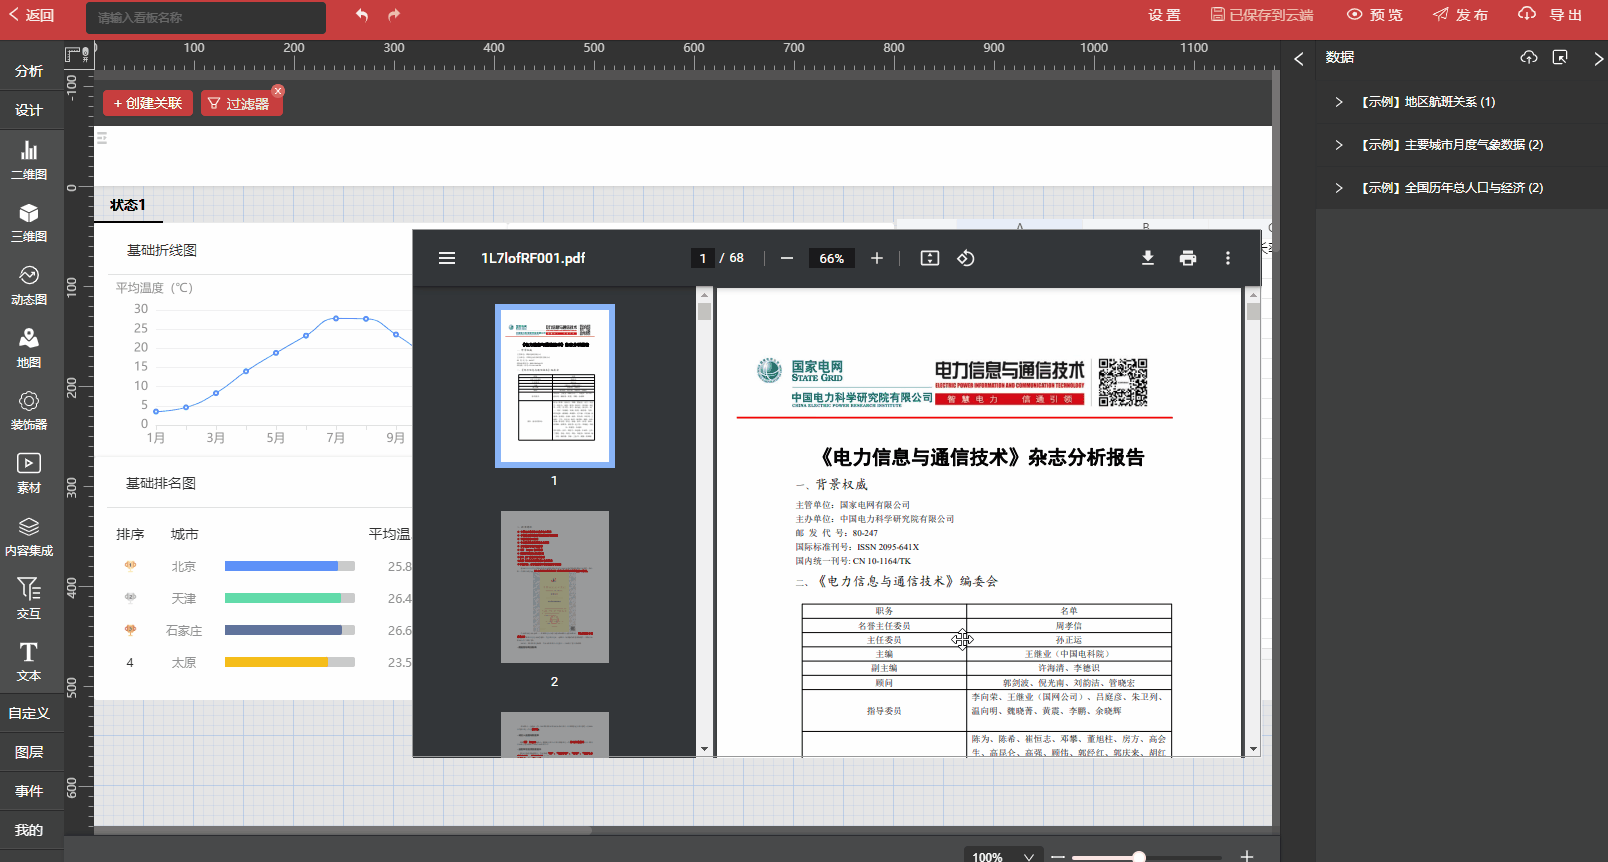
Task: Toggle the PDF thumbnail sidebar menu
Action: click(447, 258)
